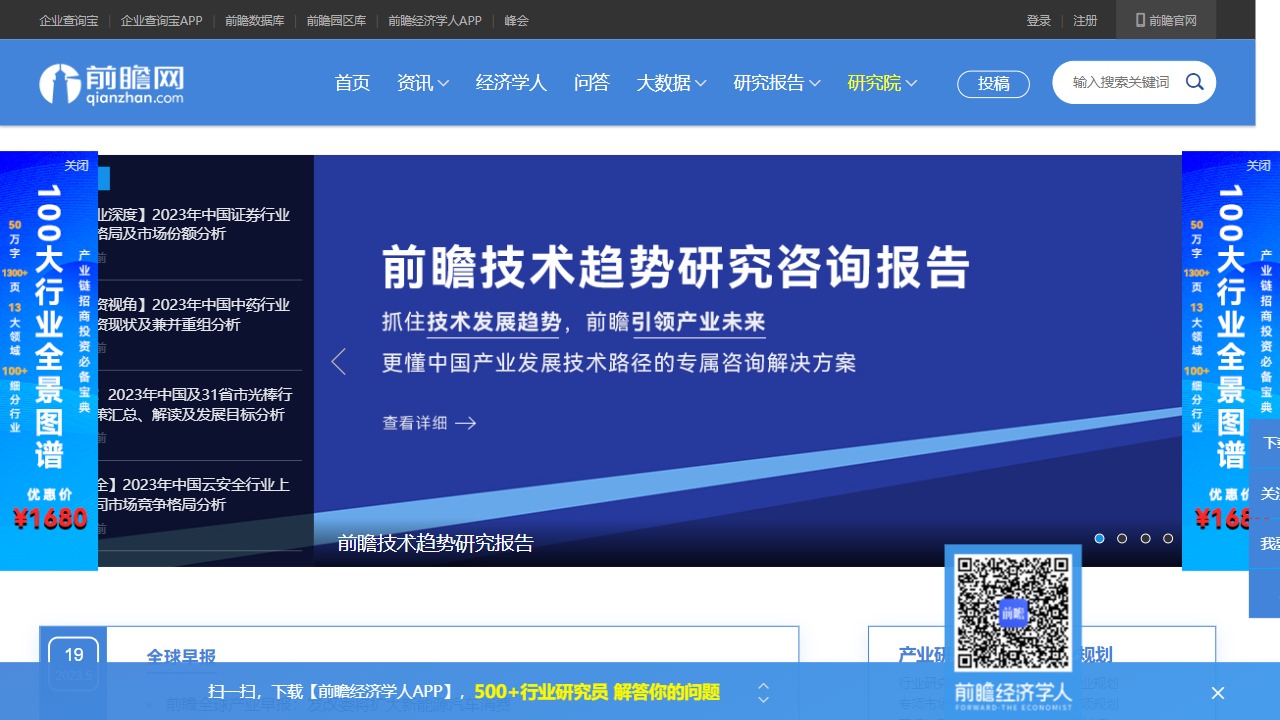This screenshot has width=1280, height=720.
Task: Click the 前瞻经济学人 QR code image
Action: tap(1013, 613)
